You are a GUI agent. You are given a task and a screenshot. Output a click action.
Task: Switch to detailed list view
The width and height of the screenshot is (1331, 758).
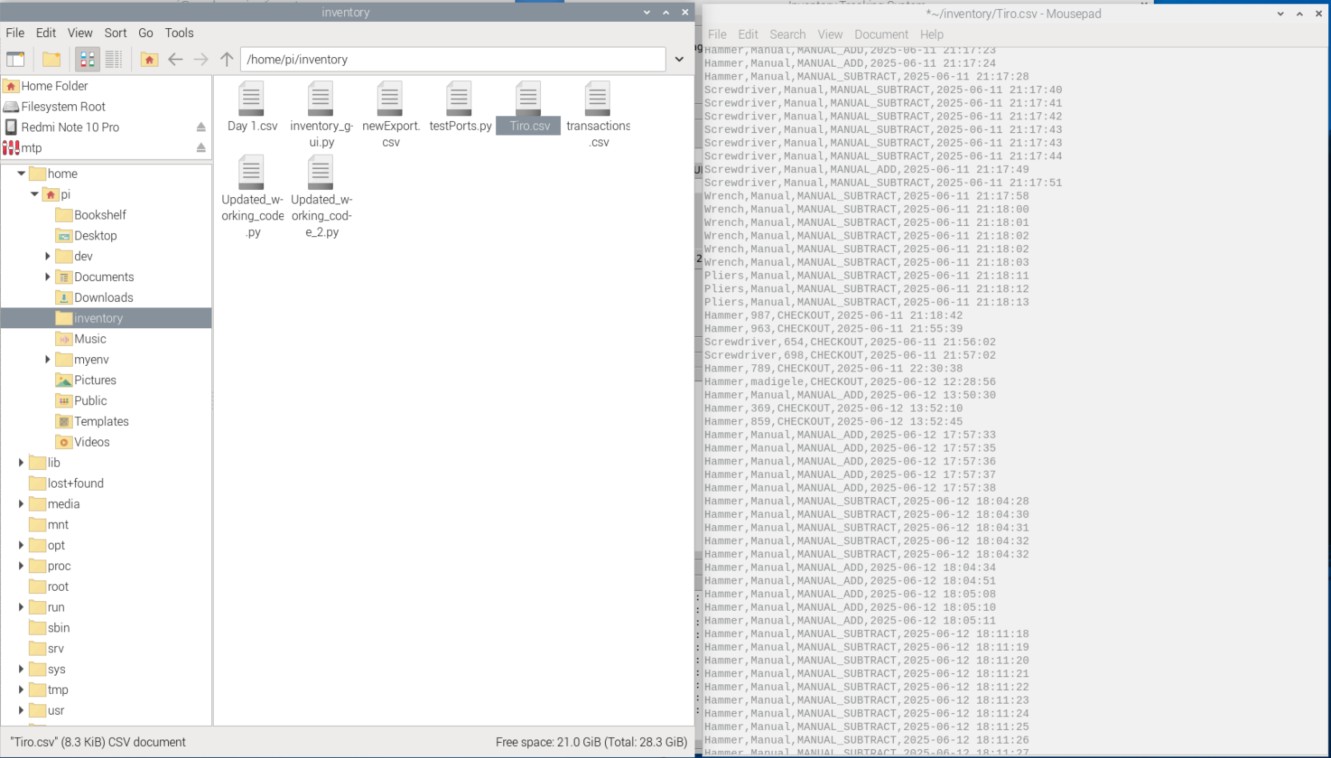pyautogui.click(x=113, y=59)
